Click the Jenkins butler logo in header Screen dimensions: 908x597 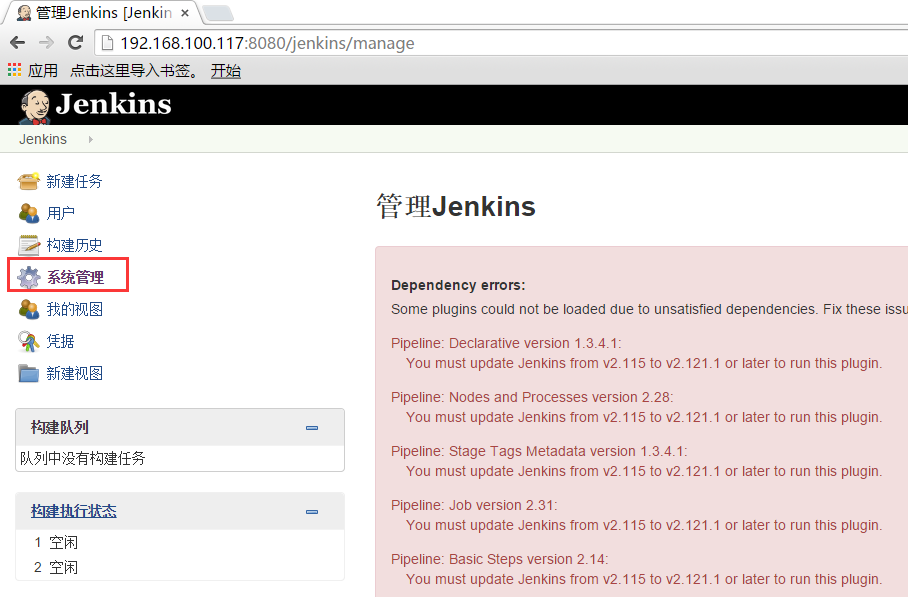[35, 107]
